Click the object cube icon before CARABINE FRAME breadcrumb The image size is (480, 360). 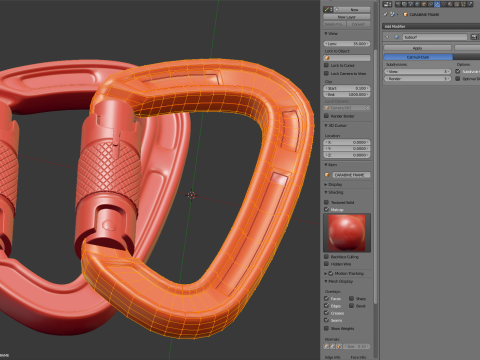(x=406, y=14)
